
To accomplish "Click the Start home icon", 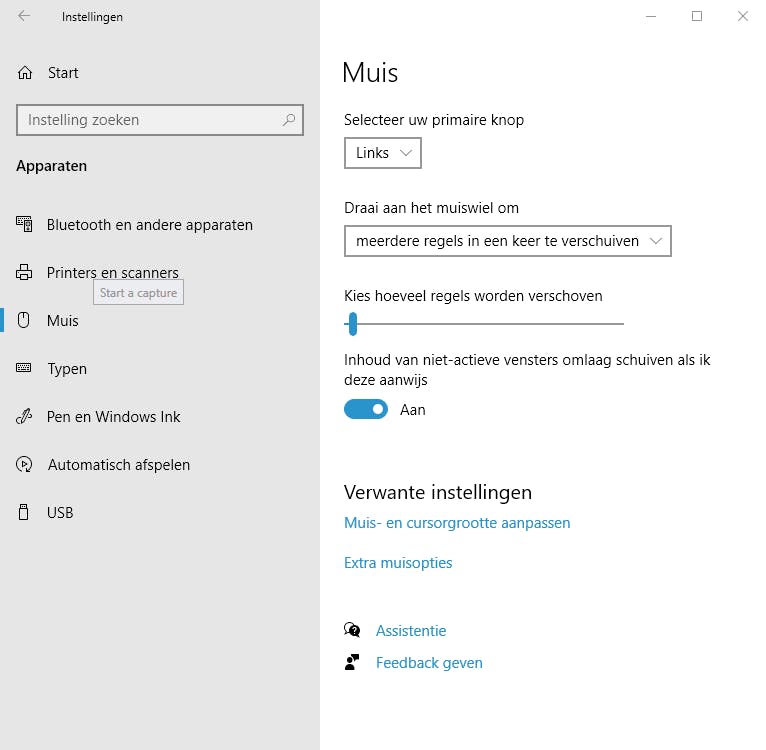I will pos(26,73).
